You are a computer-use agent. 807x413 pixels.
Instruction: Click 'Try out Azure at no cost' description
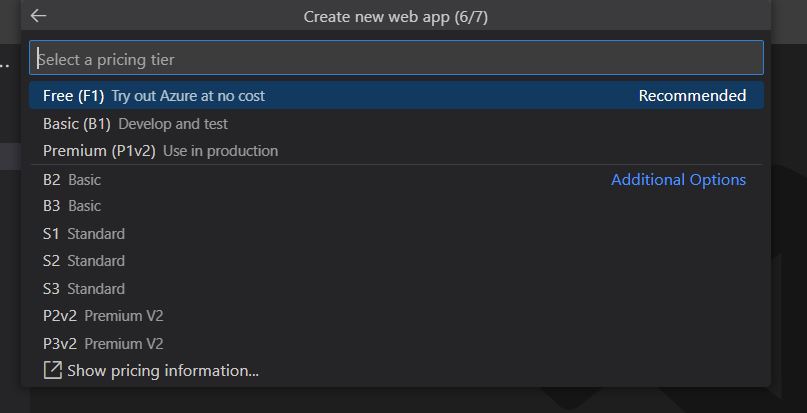[188, 96]
